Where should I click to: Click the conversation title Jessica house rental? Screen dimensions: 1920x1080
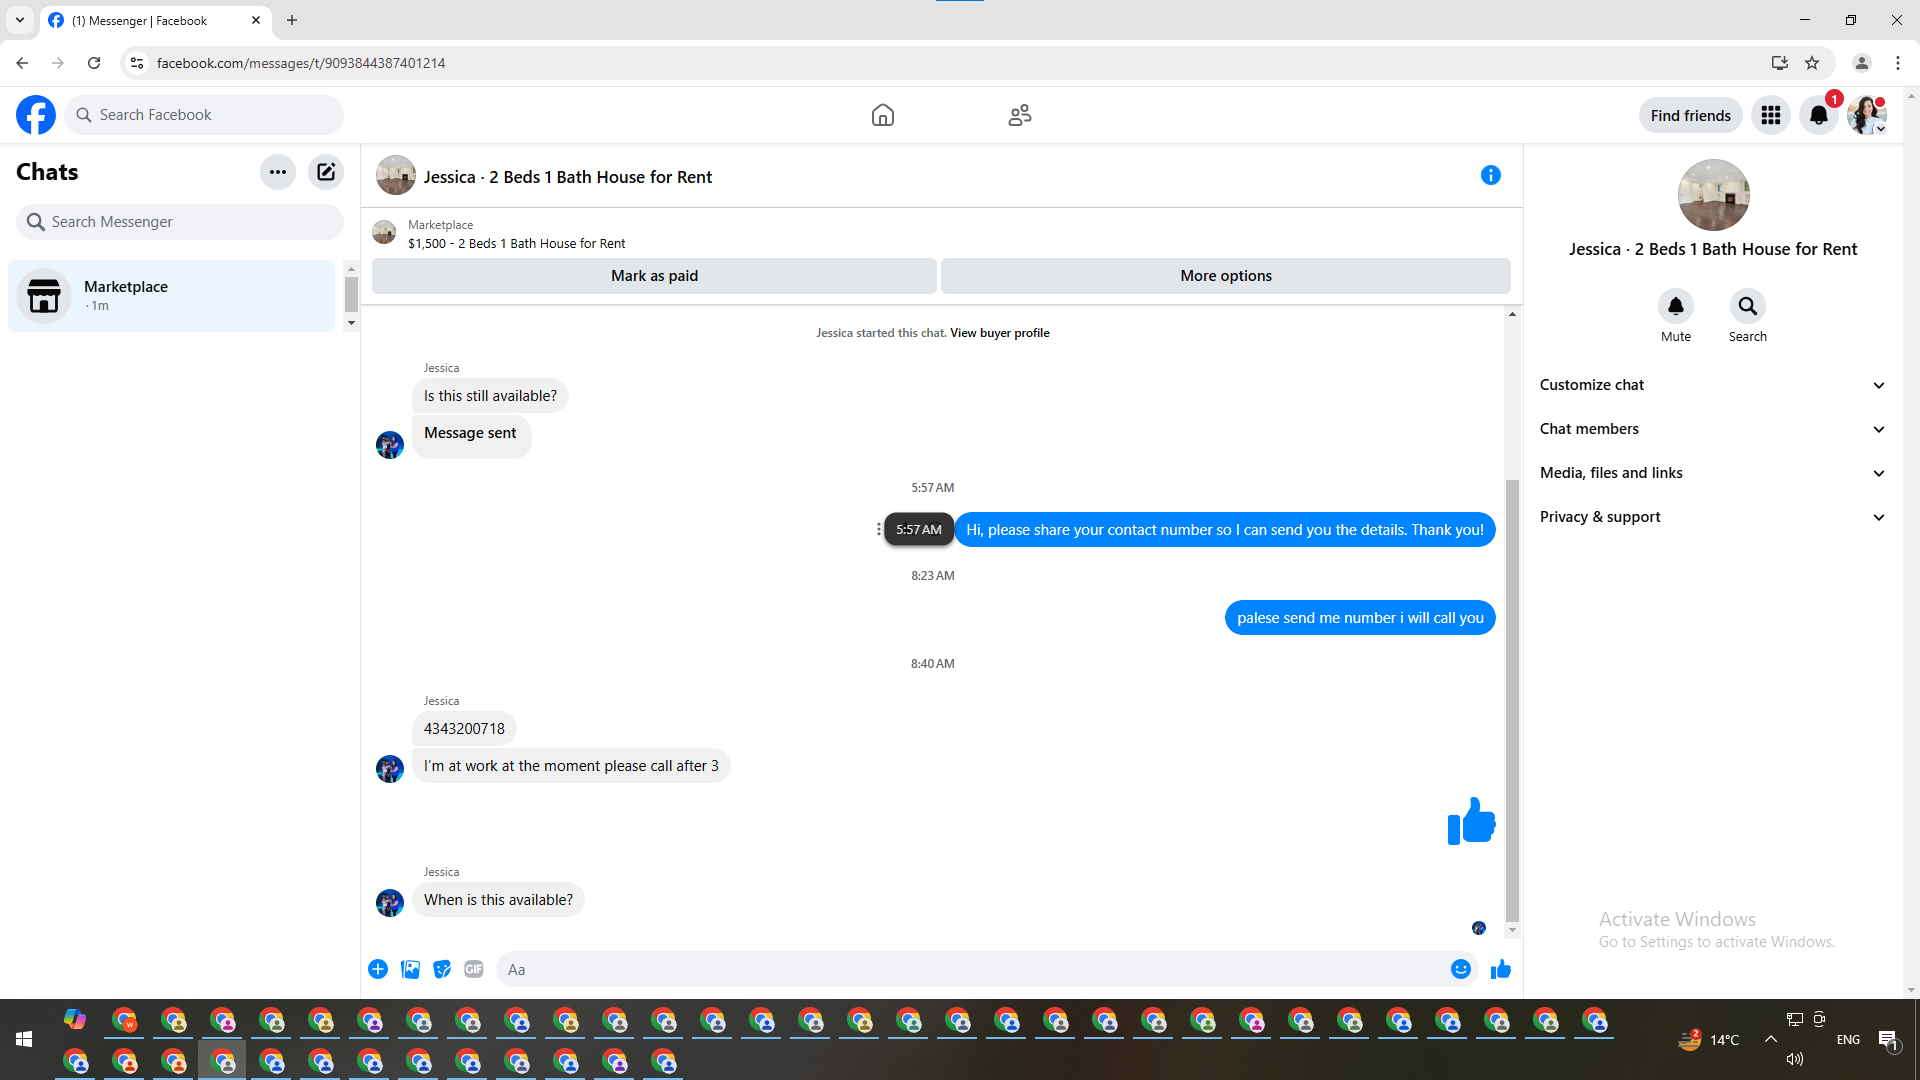[x=567, y=177]
